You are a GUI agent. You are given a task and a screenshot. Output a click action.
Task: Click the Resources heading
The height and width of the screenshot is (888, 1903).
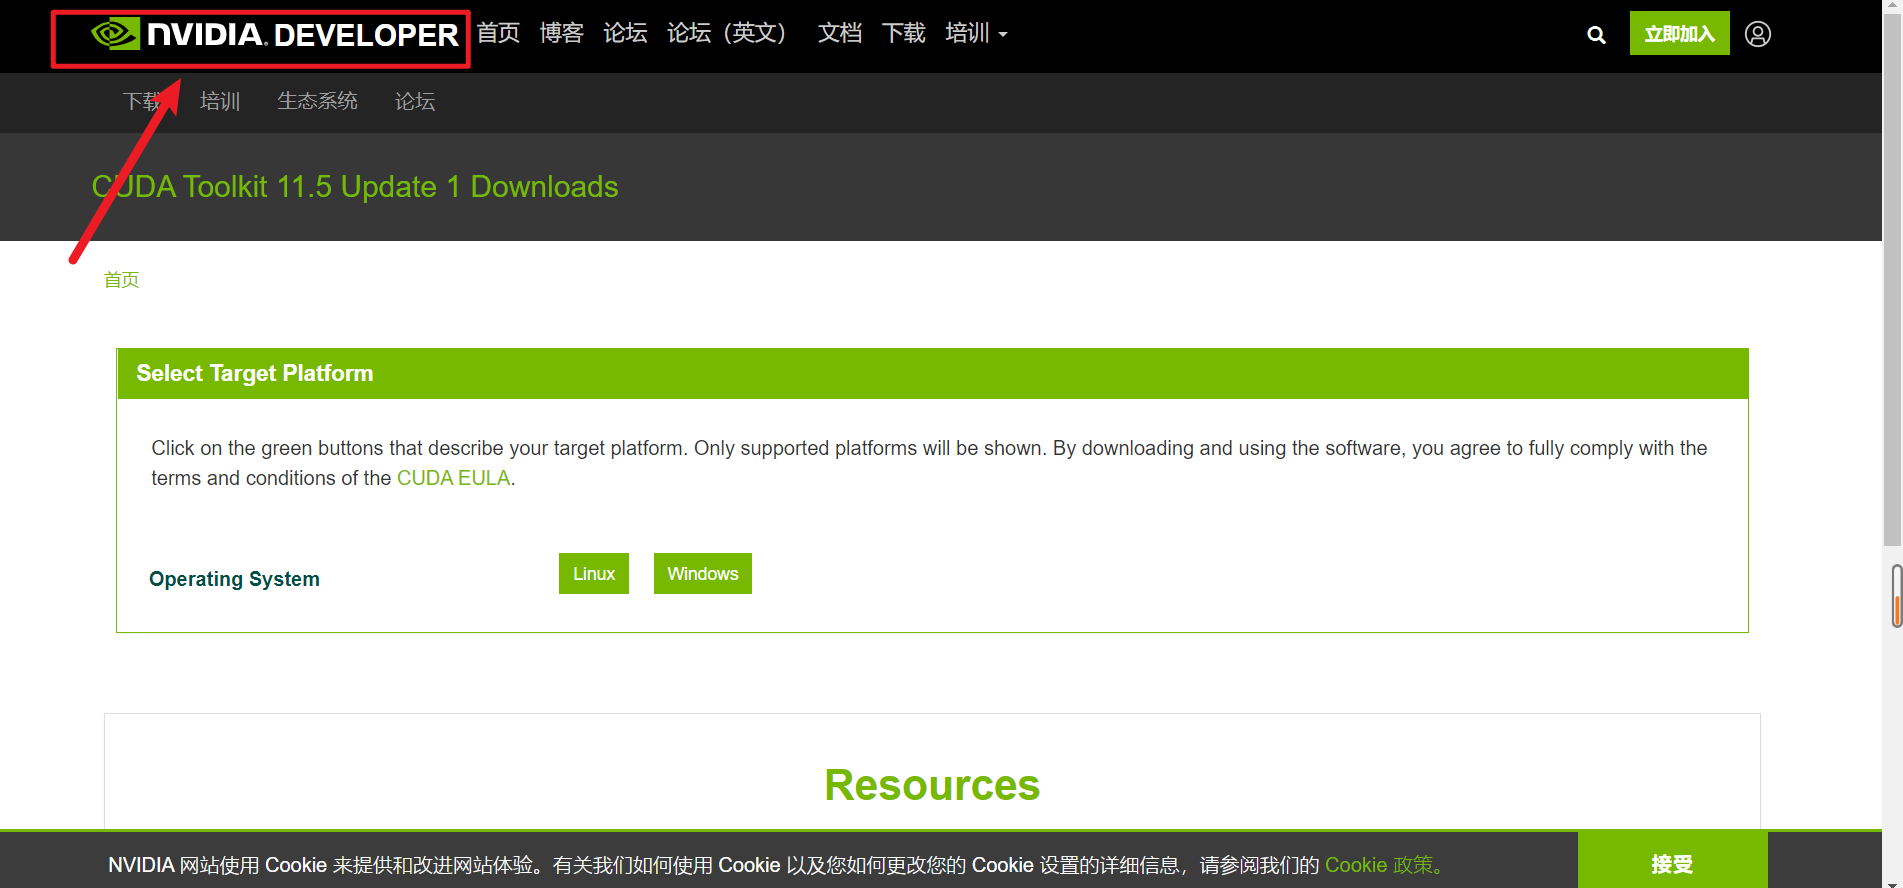932,785
